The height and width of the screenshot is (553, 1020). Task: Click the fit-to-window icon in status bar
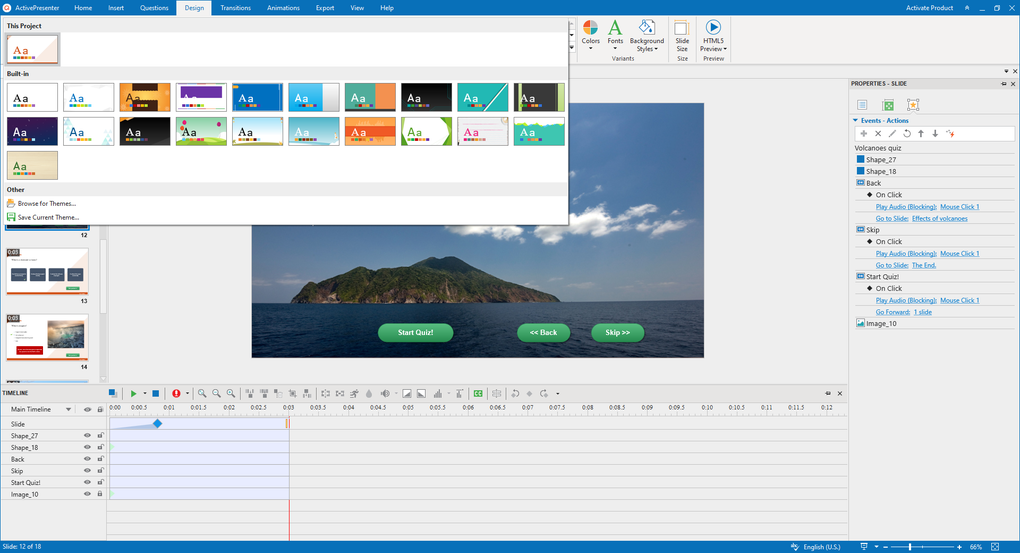point(995,546)
